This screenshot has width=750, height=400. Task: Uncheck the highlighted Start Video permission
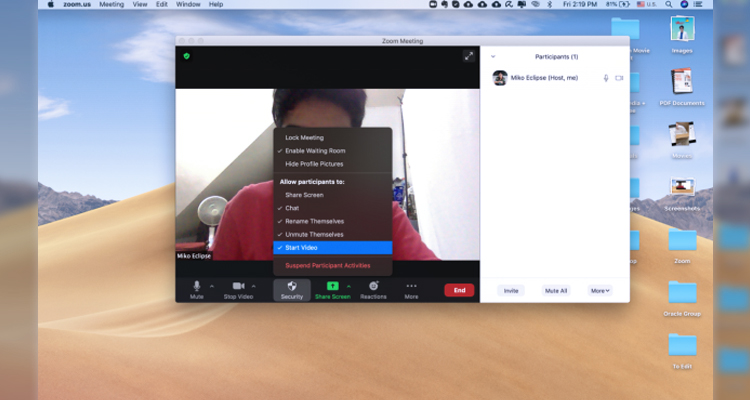coord(332,247)
